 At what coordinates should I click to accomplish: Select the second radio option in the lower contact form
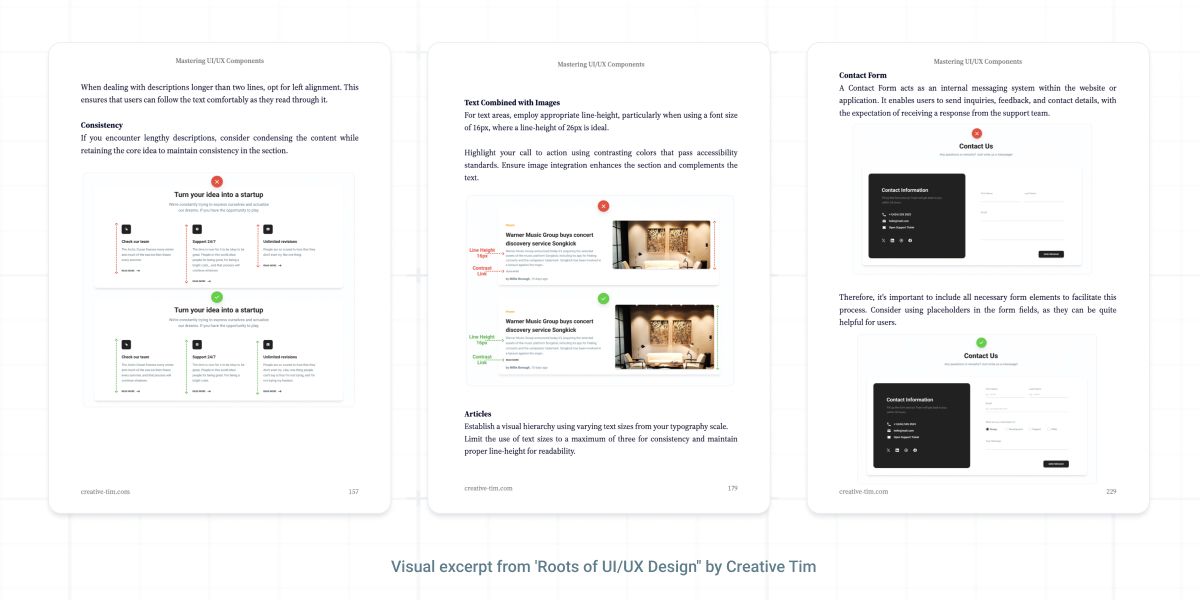(x=1008, y=429)
